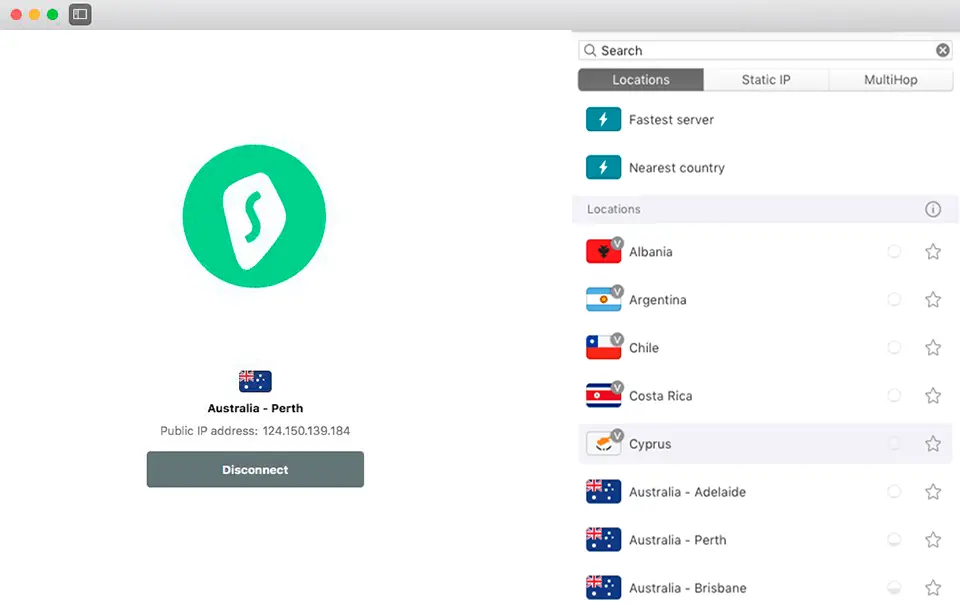Click the connected Australia flag above Disconnect

(255, 381)
